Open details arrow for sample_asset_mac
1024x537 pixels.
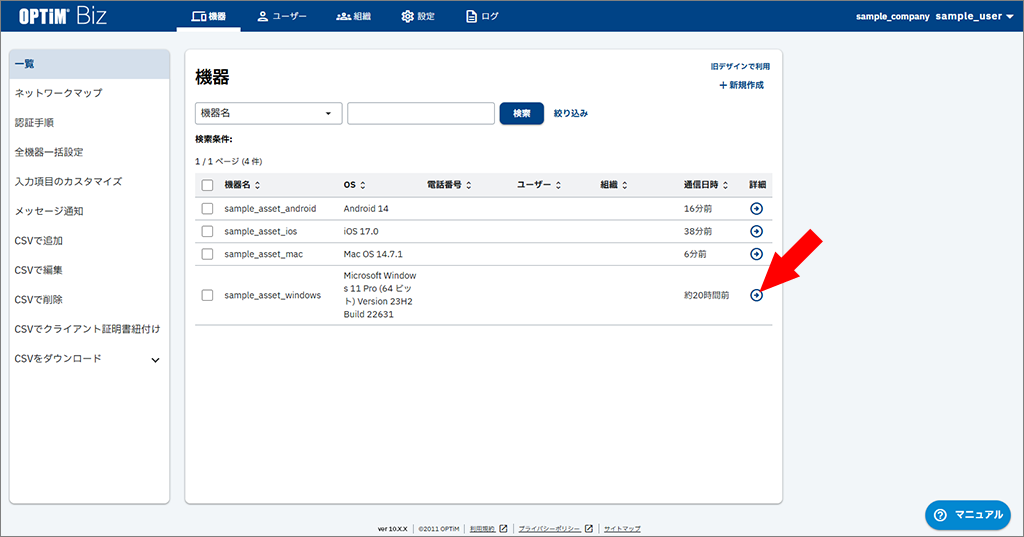coord(756,254)
